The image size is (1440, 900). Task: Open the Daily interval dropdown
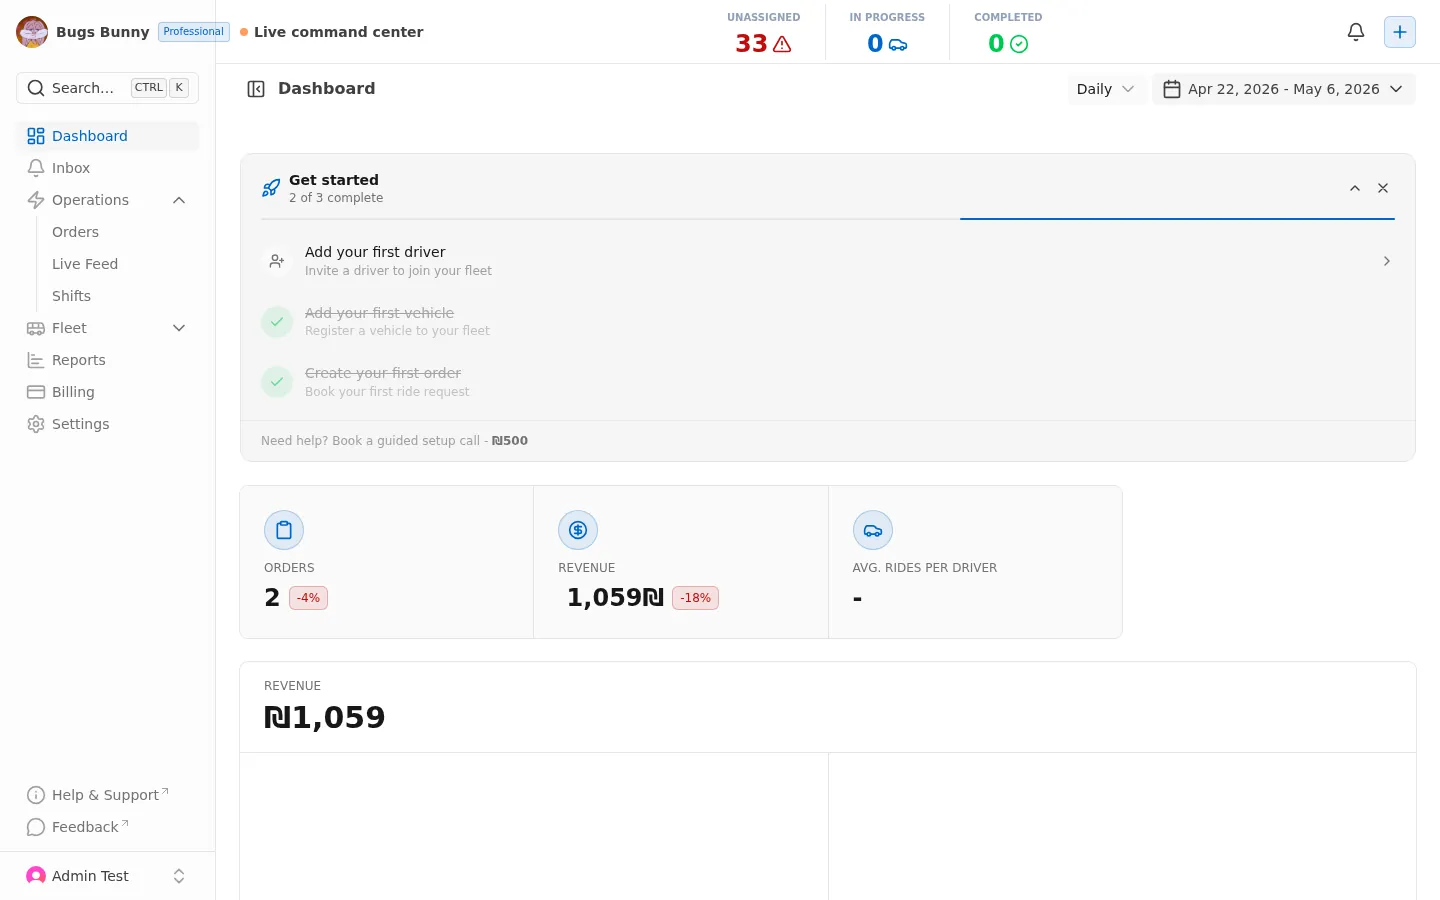click(x=1105, y=89)
